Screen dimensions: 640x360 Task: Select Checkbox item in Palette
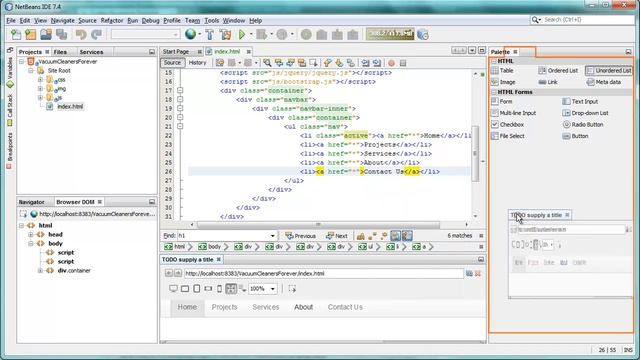507,124
